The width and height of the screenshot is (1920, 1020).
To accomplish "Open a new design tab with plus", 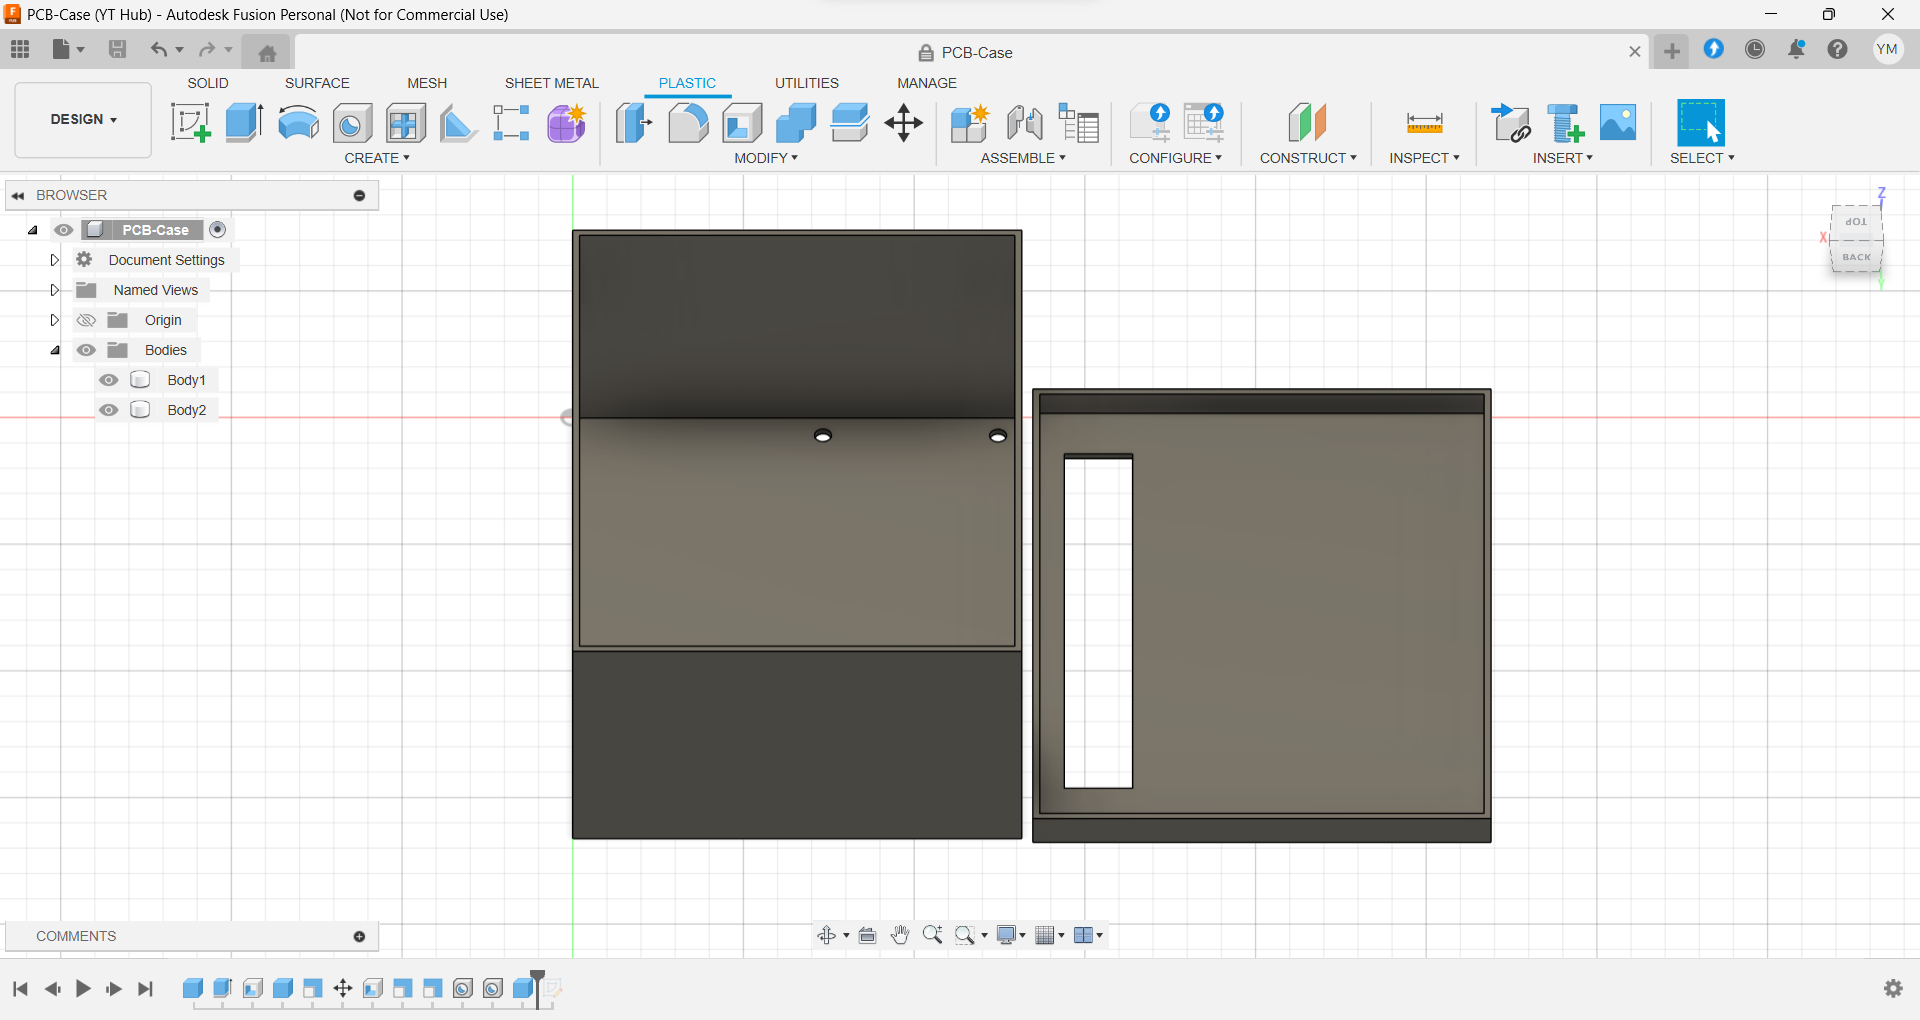I will click(x=1672, y=51).
